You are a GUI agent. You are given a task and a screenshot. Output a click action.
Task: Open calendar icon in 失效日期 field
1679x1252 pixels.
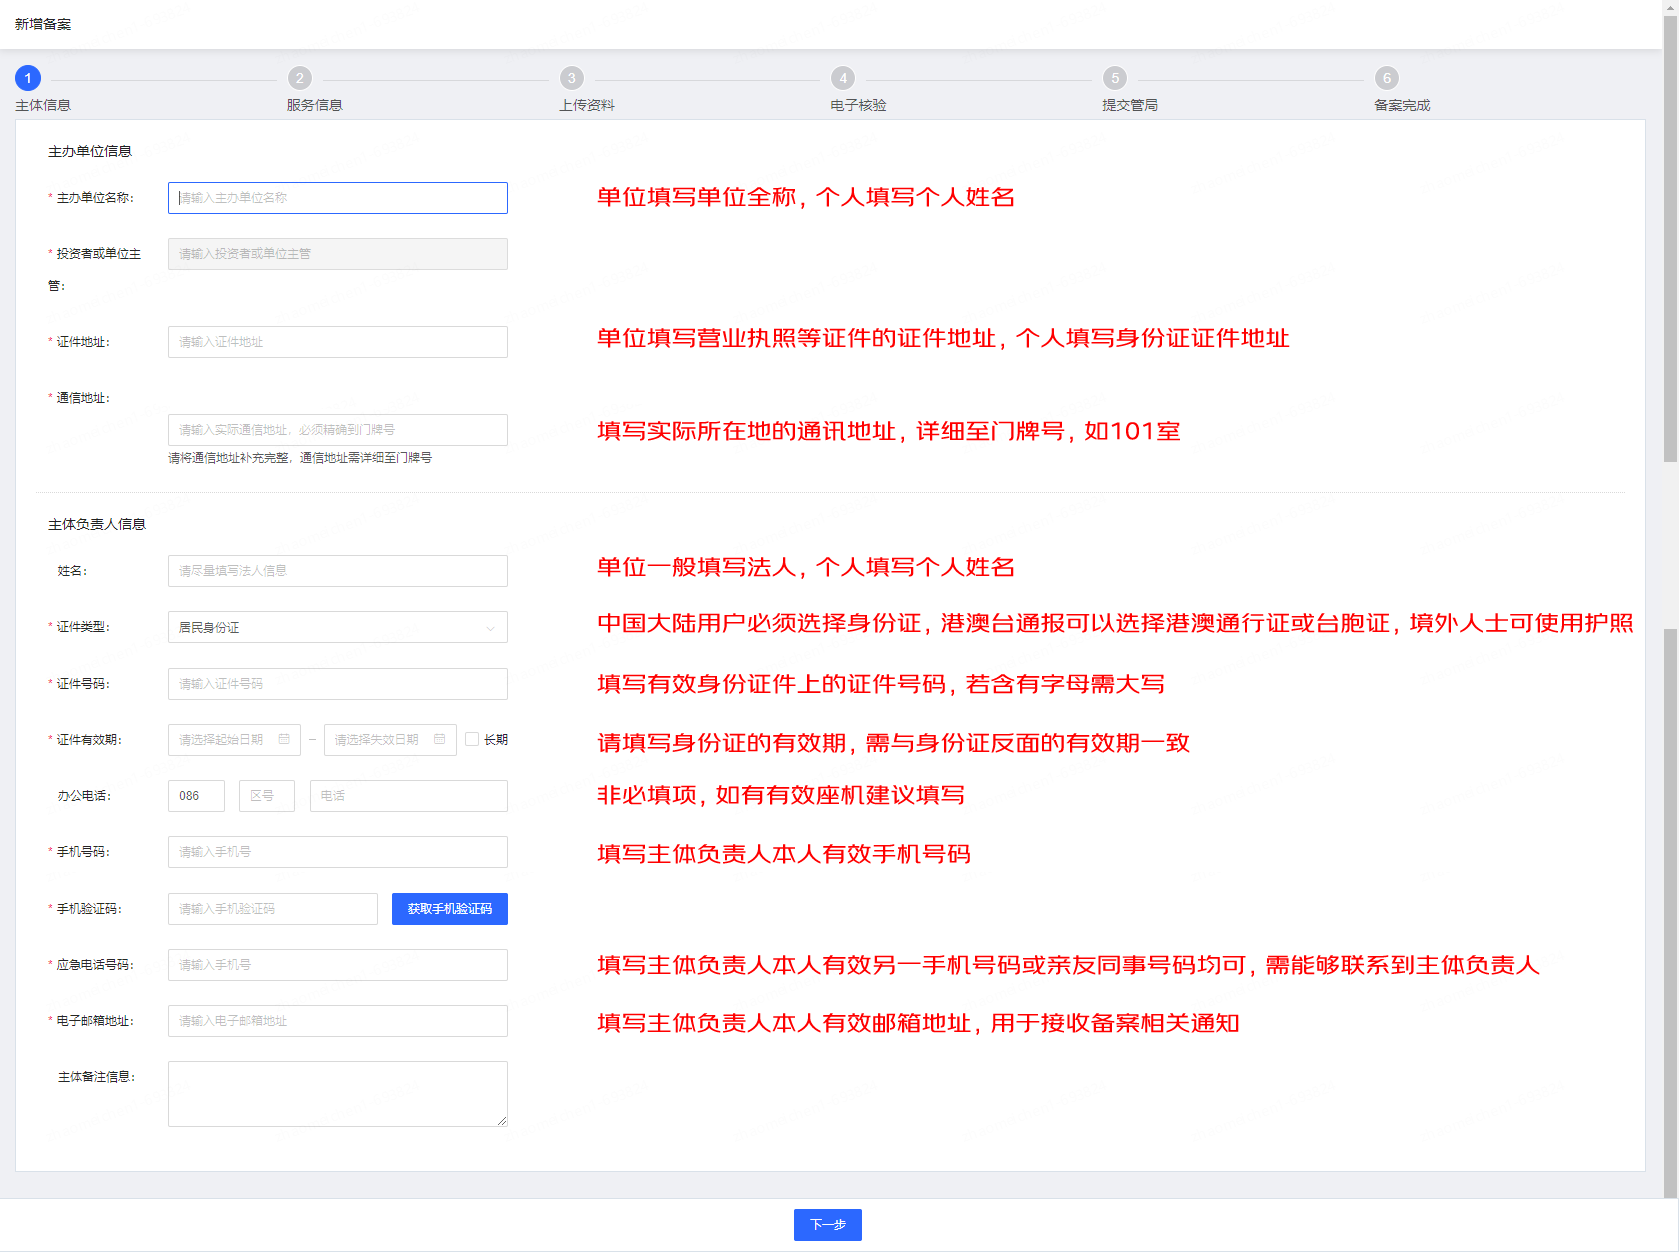(440, 739)
